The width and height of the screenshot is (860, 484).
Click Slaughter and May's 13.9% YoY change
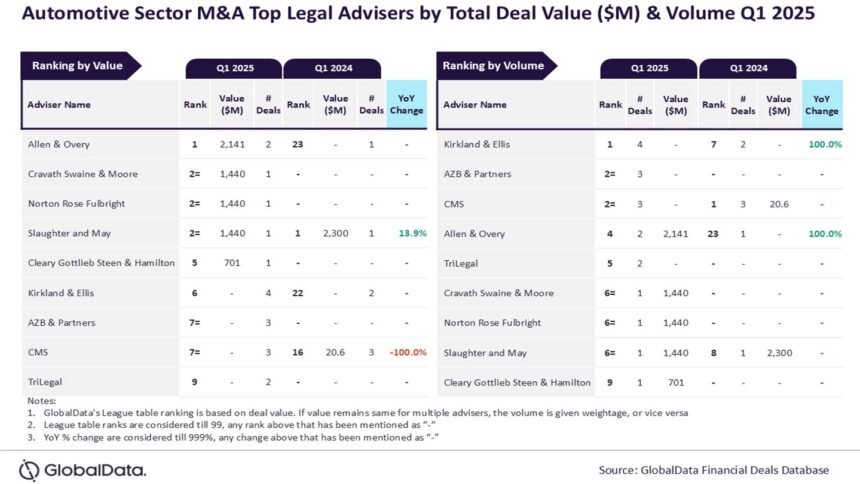point(412,233)
